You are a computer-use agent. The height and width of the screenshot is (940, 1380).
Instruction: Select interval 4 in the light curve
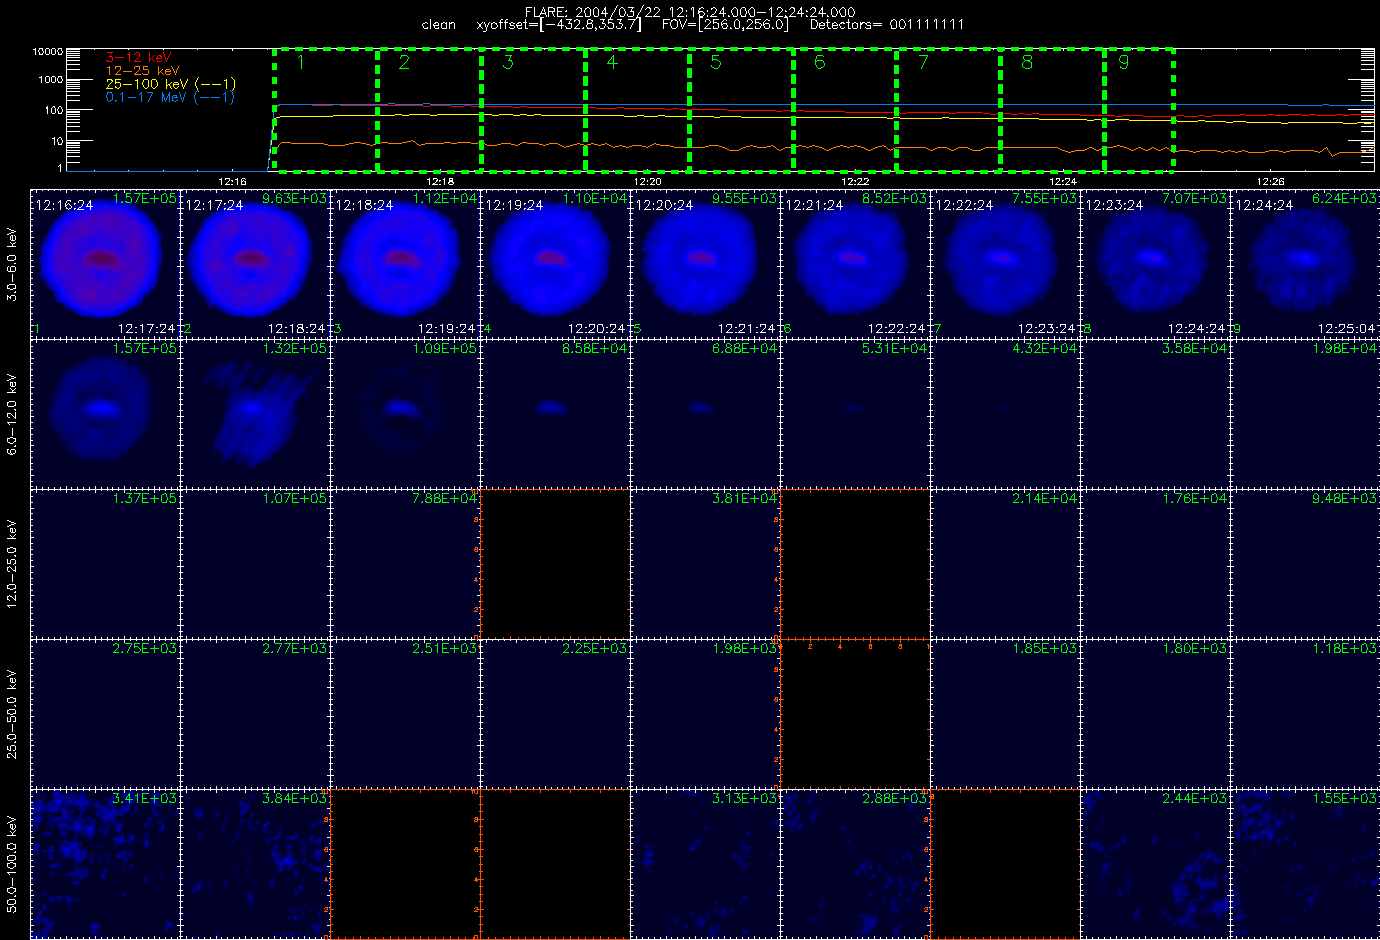click(x=637, y=109)
